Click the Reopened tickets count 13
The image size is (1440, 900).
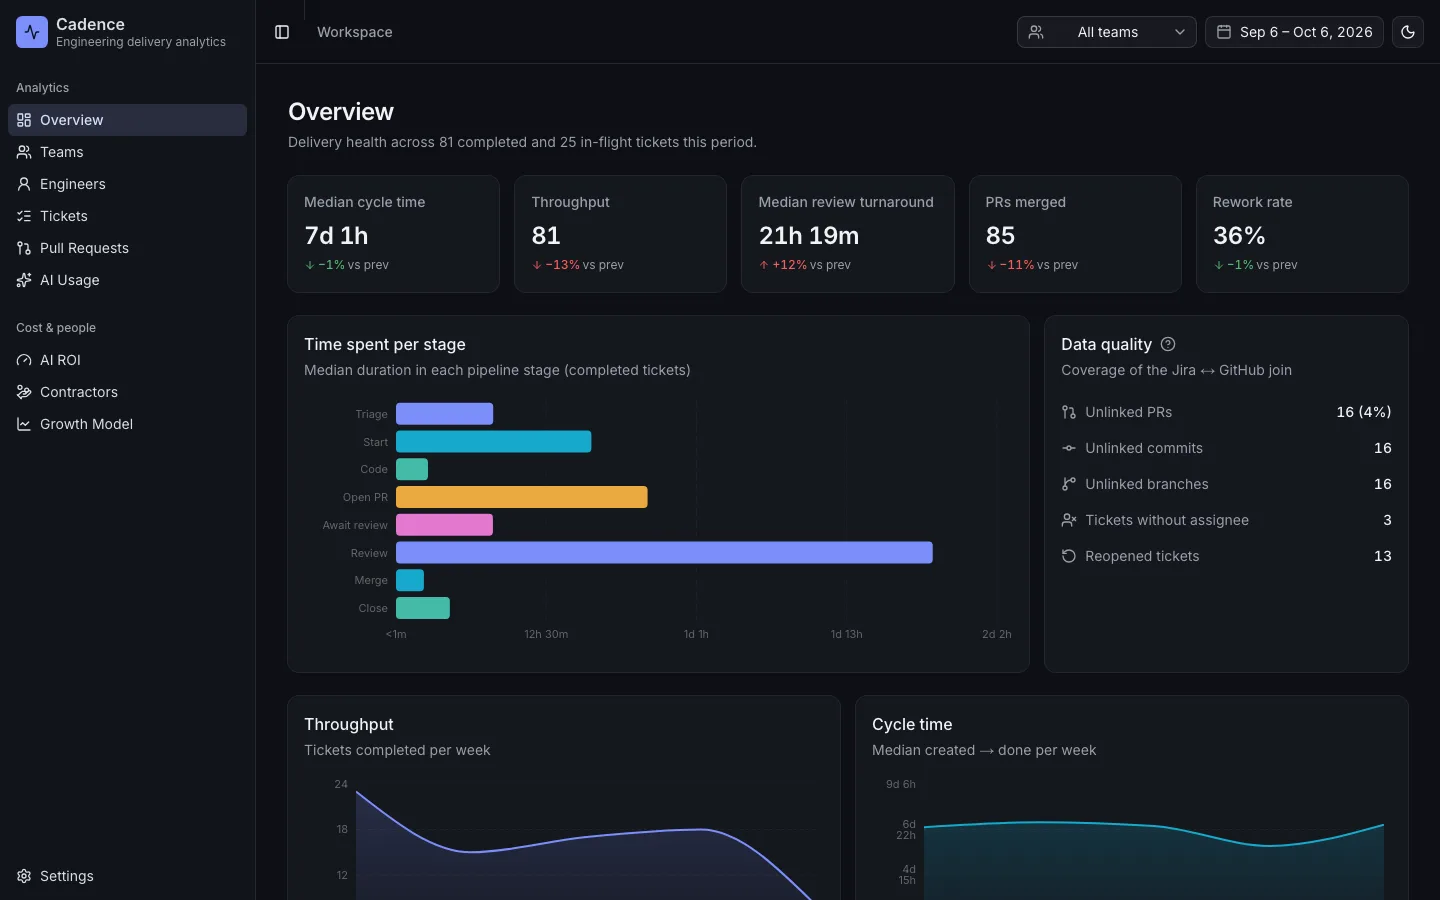1383,556
